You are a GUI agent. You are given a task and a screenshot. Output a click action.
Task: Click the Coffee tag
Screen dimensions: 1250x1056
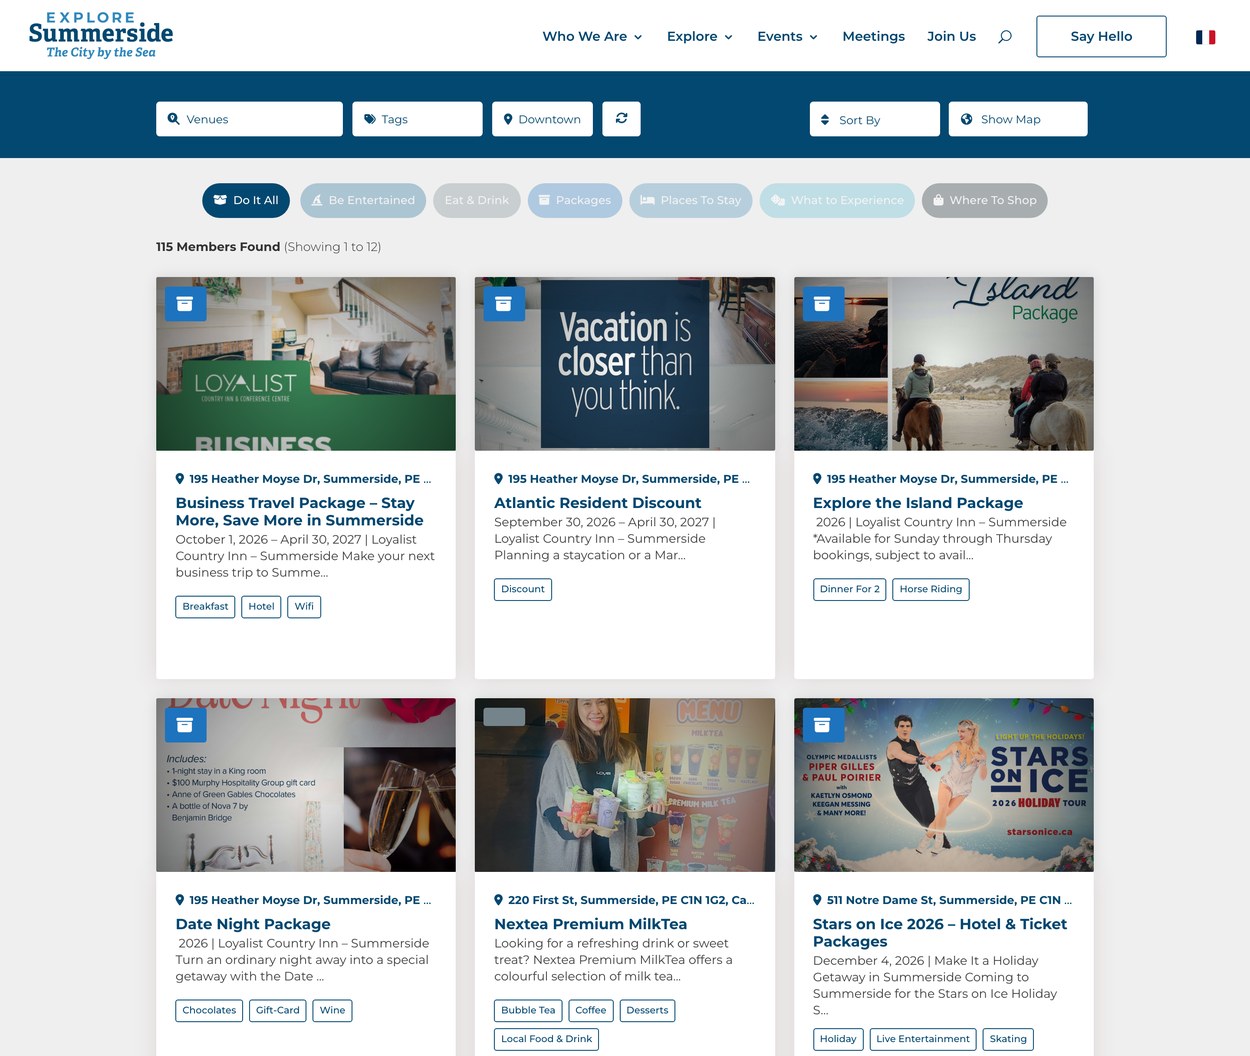590,1010
